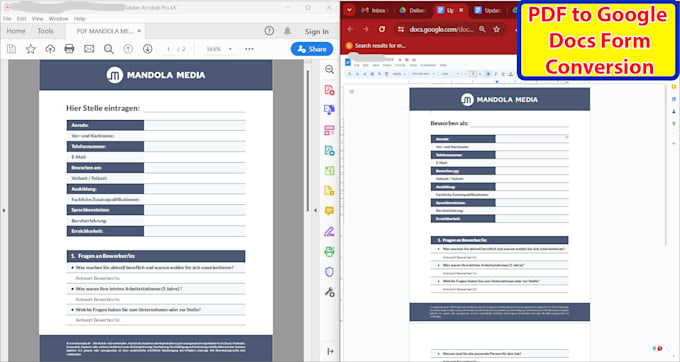
Task: Switch to Acrobat Tools tab
Action: 45,31
